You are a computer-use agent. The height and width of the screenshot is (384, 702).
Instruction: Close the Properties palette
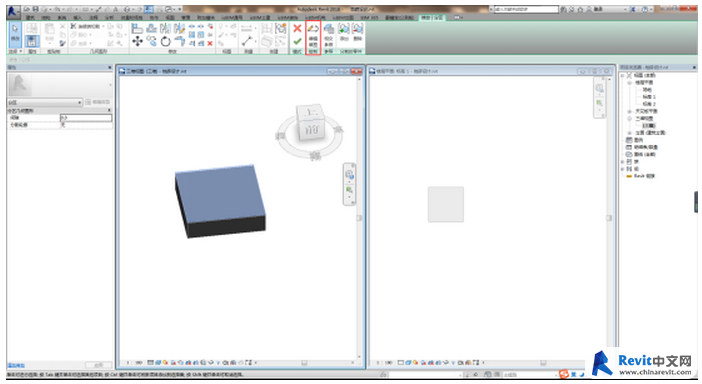click(x=110, y=67)
